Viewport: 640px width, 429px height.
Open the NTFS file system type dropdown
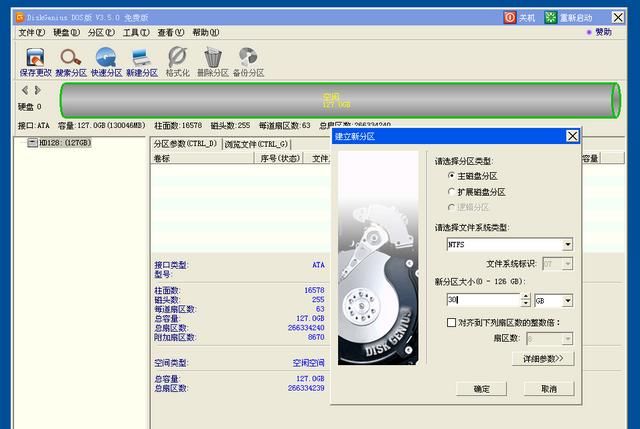pyautogui.click(x=567, y=245)
